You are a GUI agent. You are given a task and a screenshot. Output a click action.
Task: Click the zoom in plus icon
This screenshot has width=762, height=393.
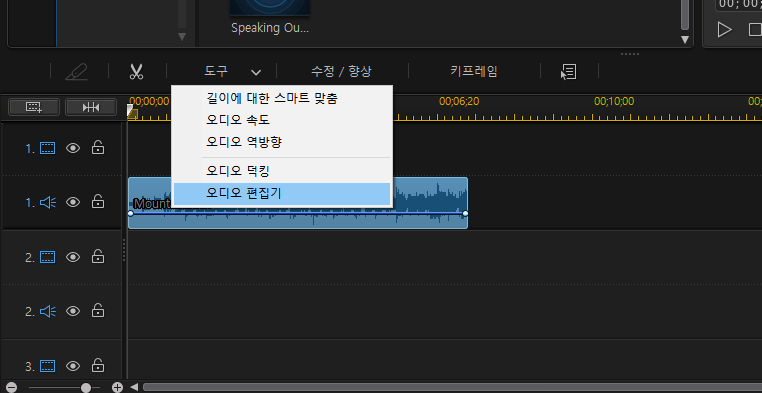click(117, 387)
